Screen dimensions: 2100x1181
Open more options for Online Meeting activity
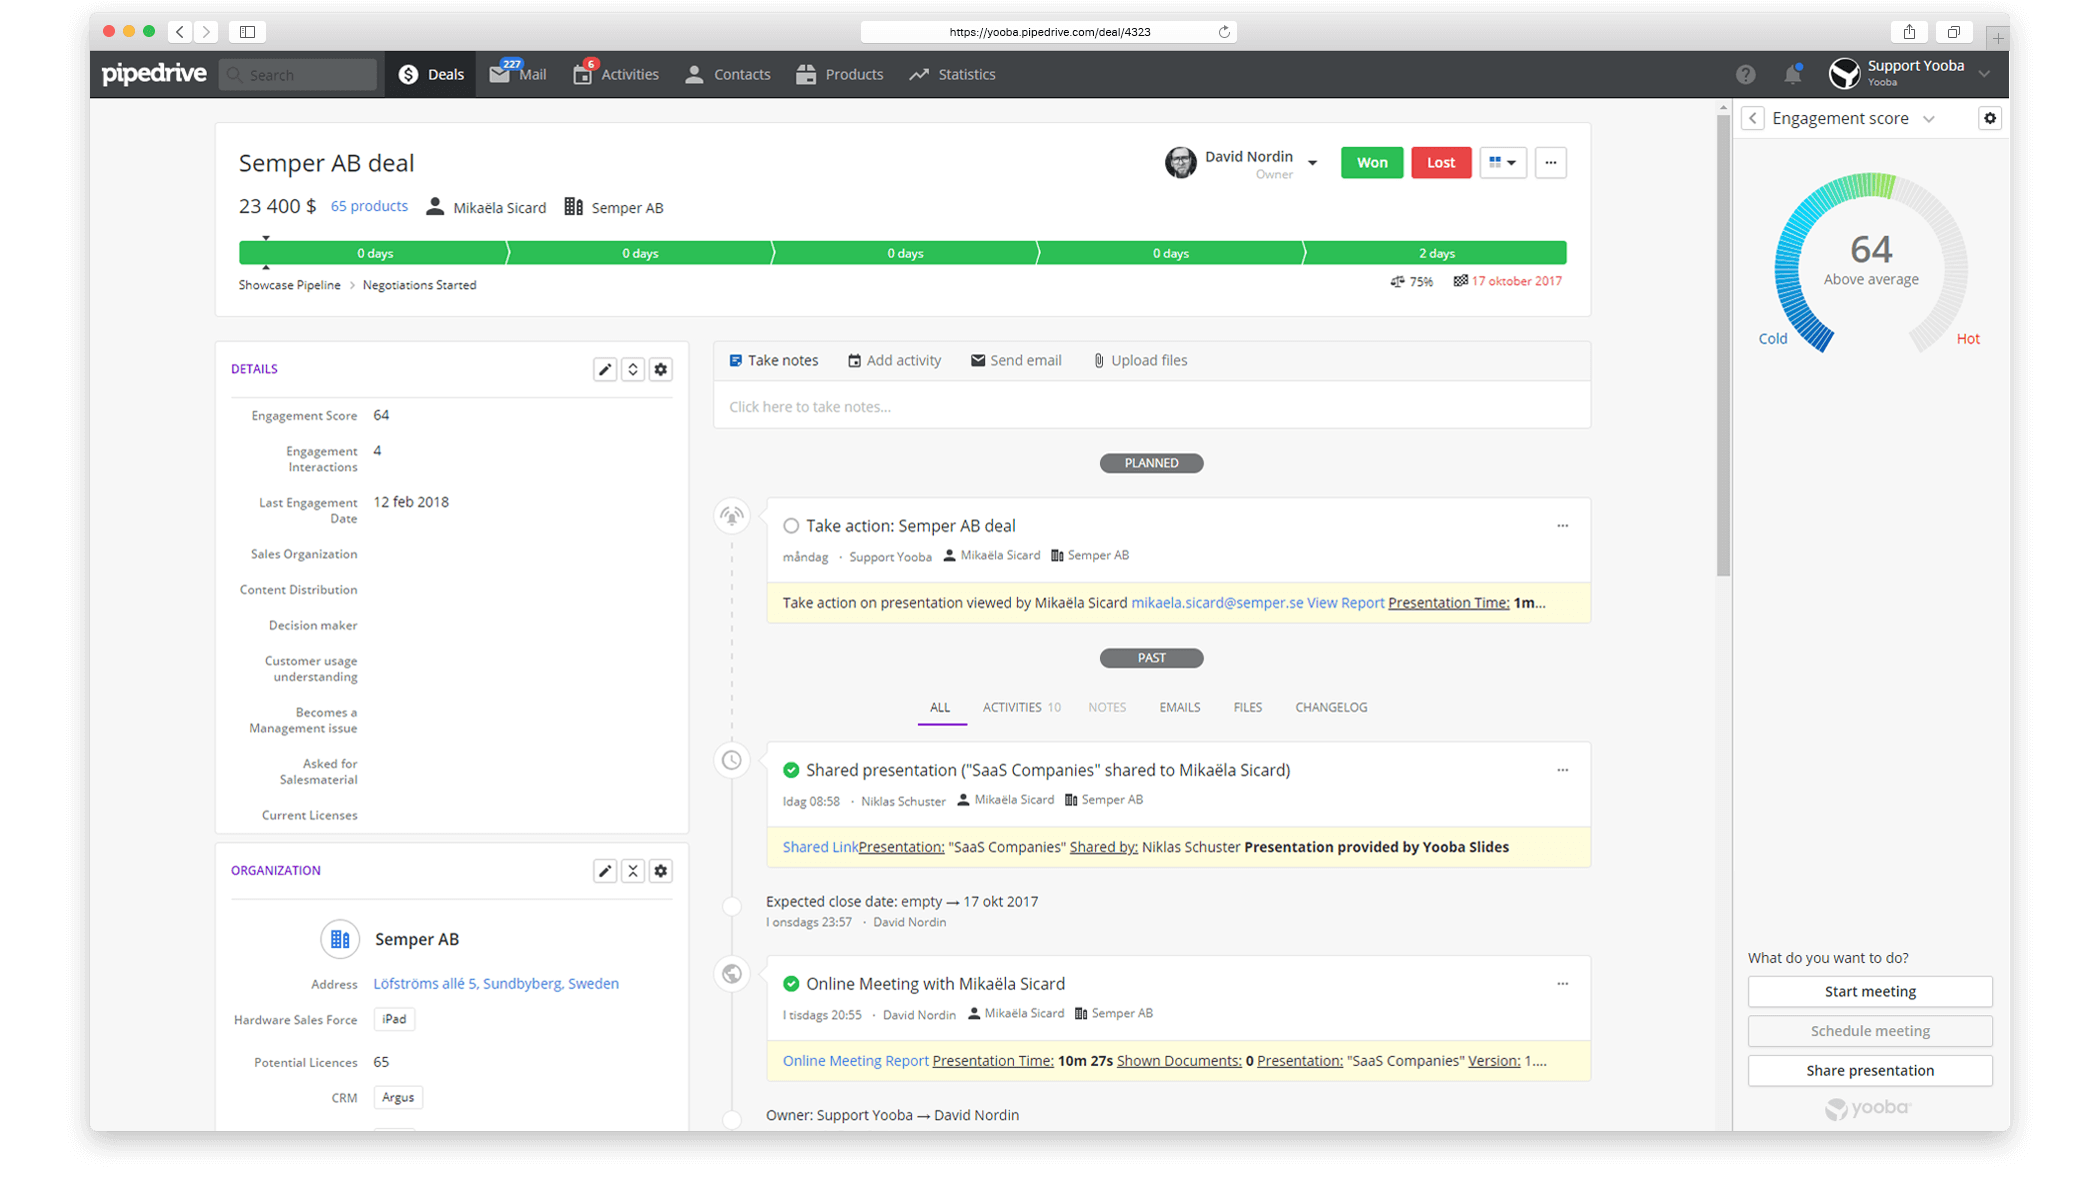click(x=1563, y=984)
